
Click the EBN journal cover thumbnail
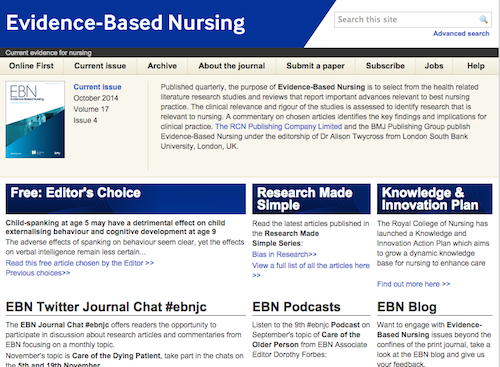[x=35, y=119]
